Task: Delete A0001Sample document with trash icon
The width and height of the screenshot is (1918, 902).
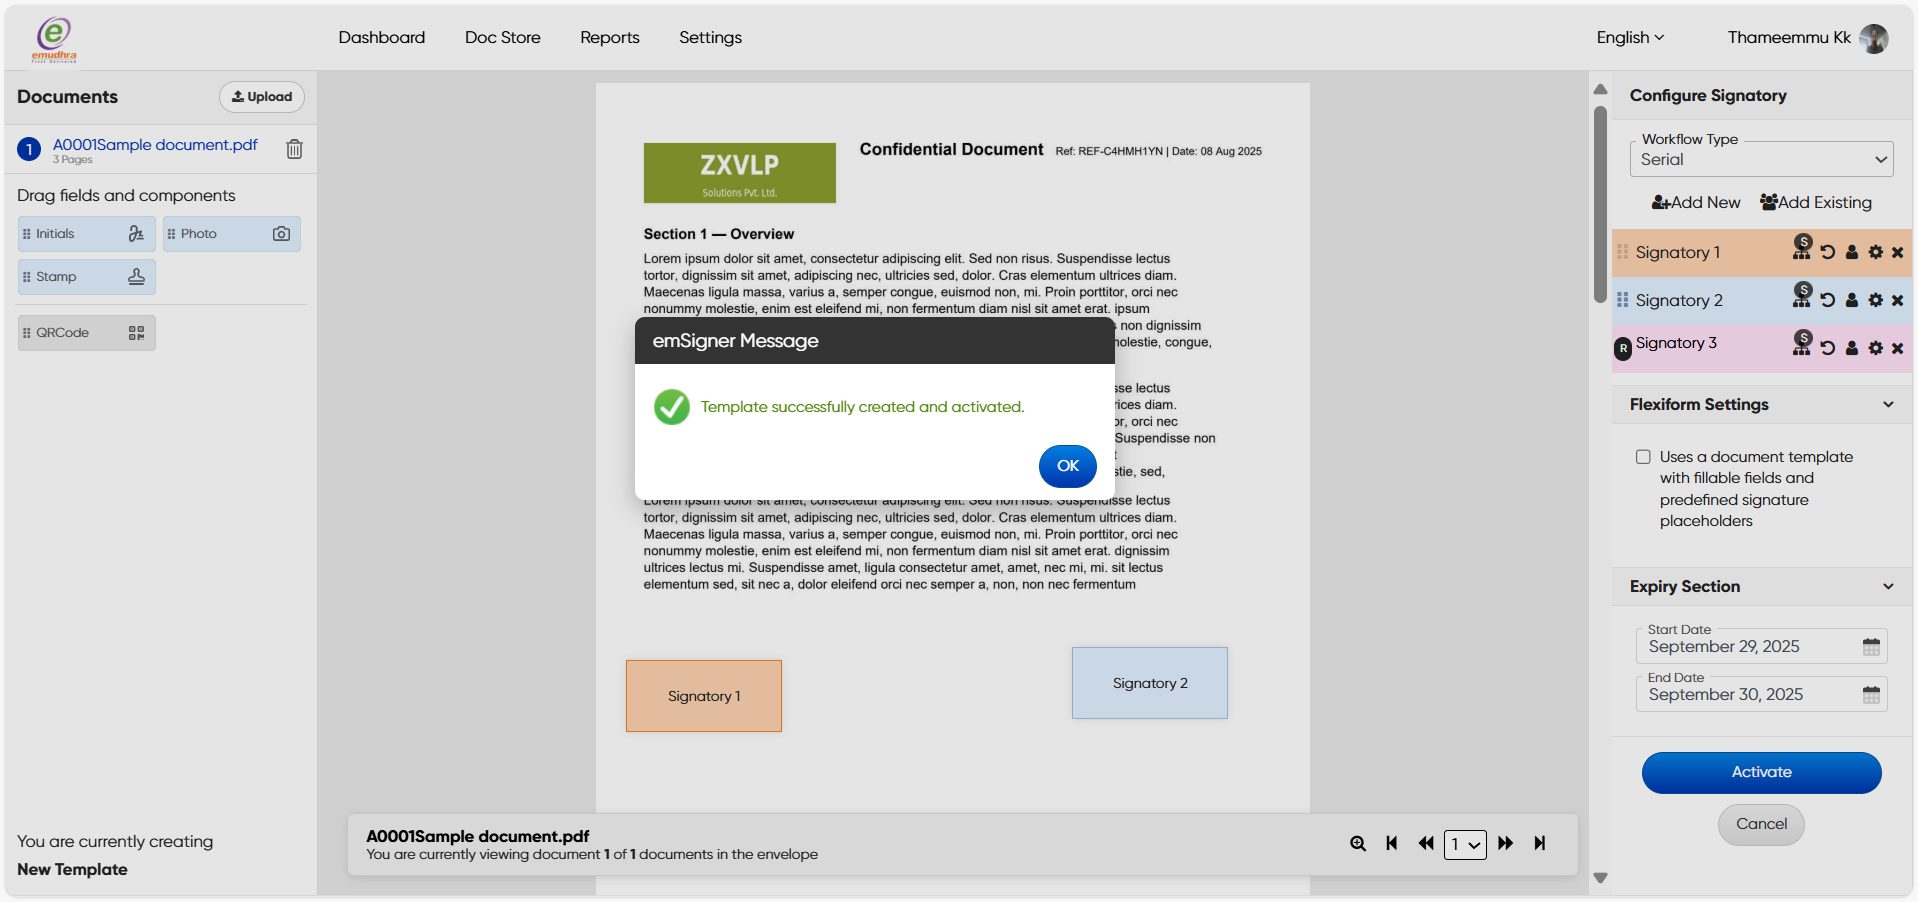Action: pyautogui.click(x=294, y=149)
